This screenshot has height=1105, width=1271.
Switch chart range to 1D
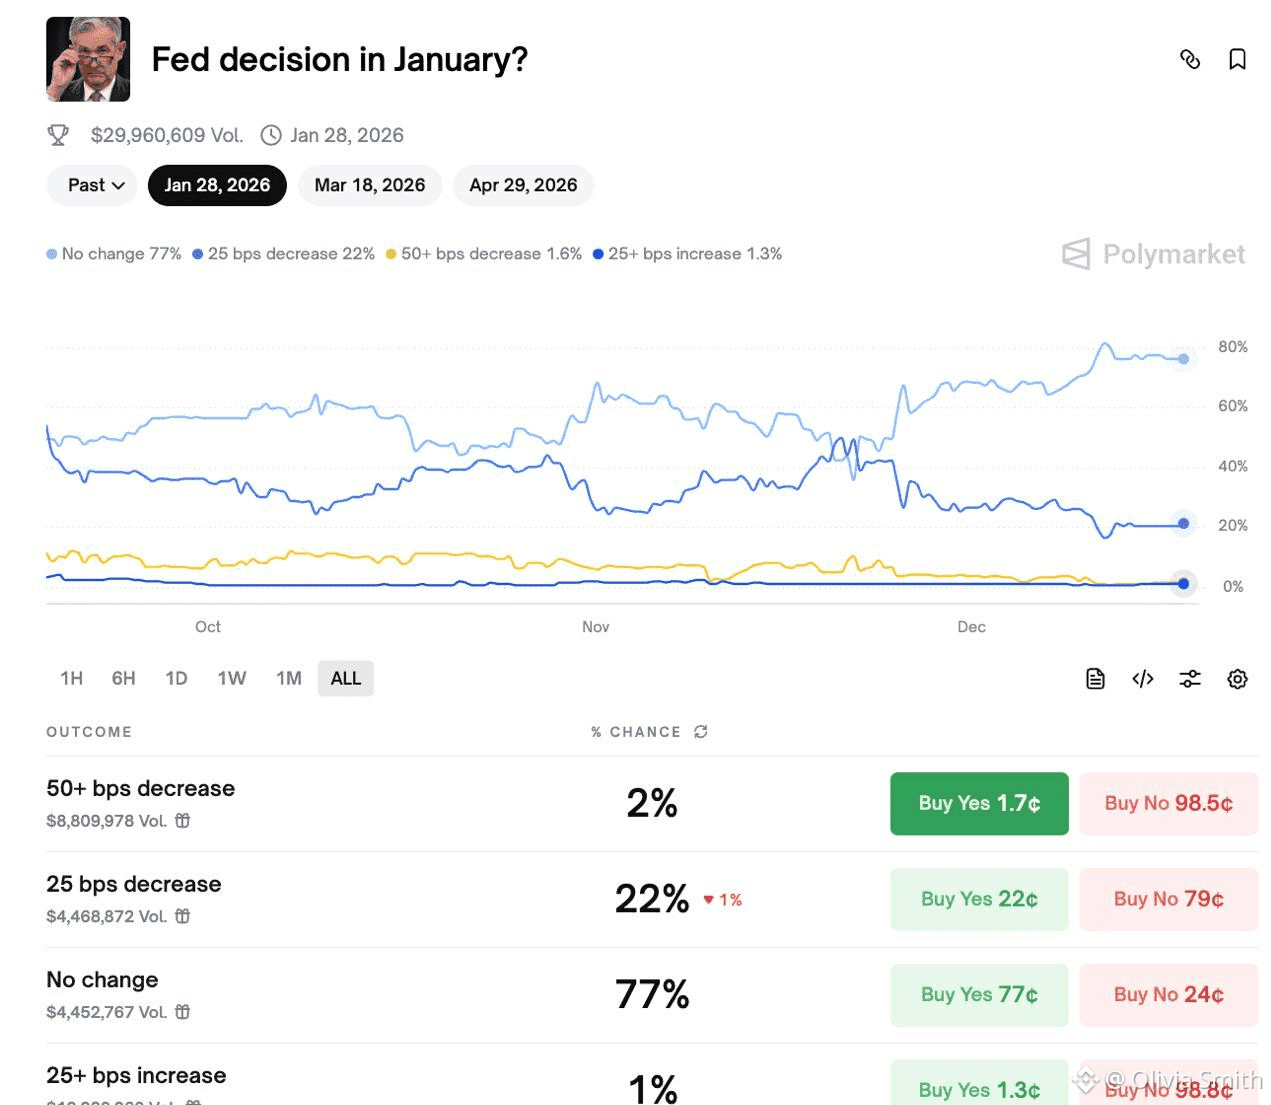point(176,678)
